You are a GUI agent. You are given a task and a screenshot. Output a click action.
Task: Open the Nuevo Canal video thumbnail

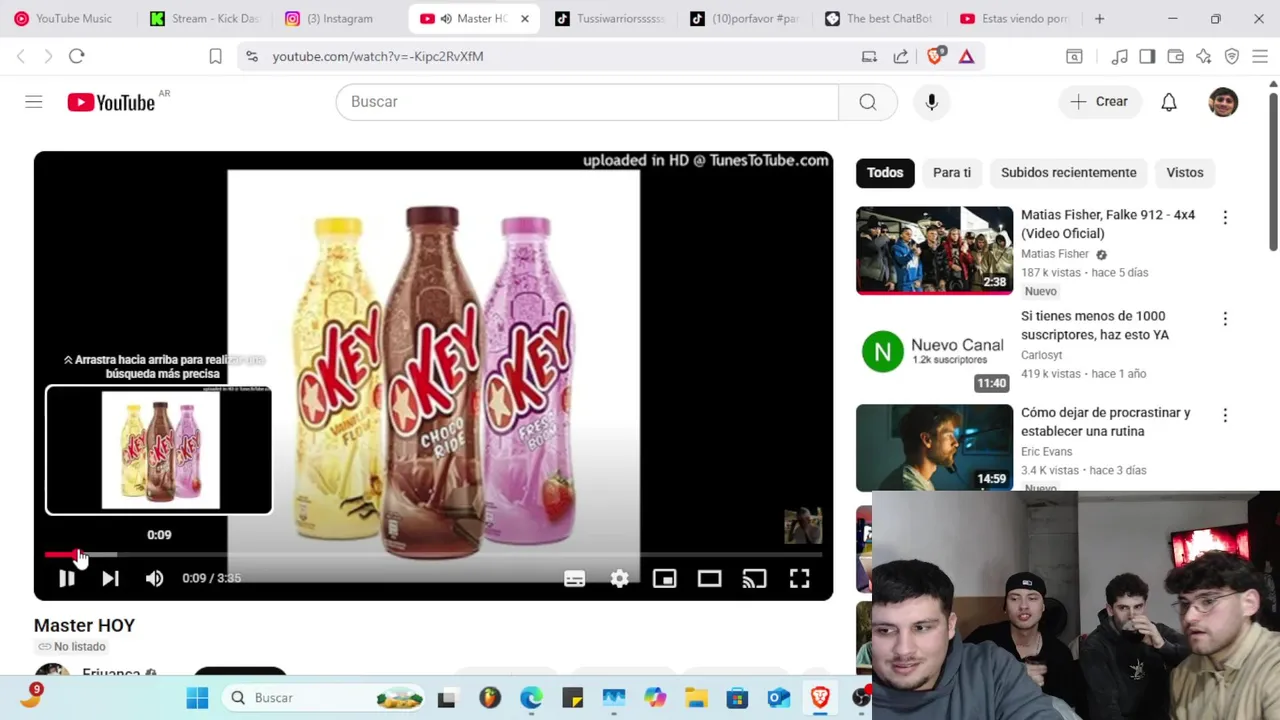pyautogui.click(x=934, y=351)
